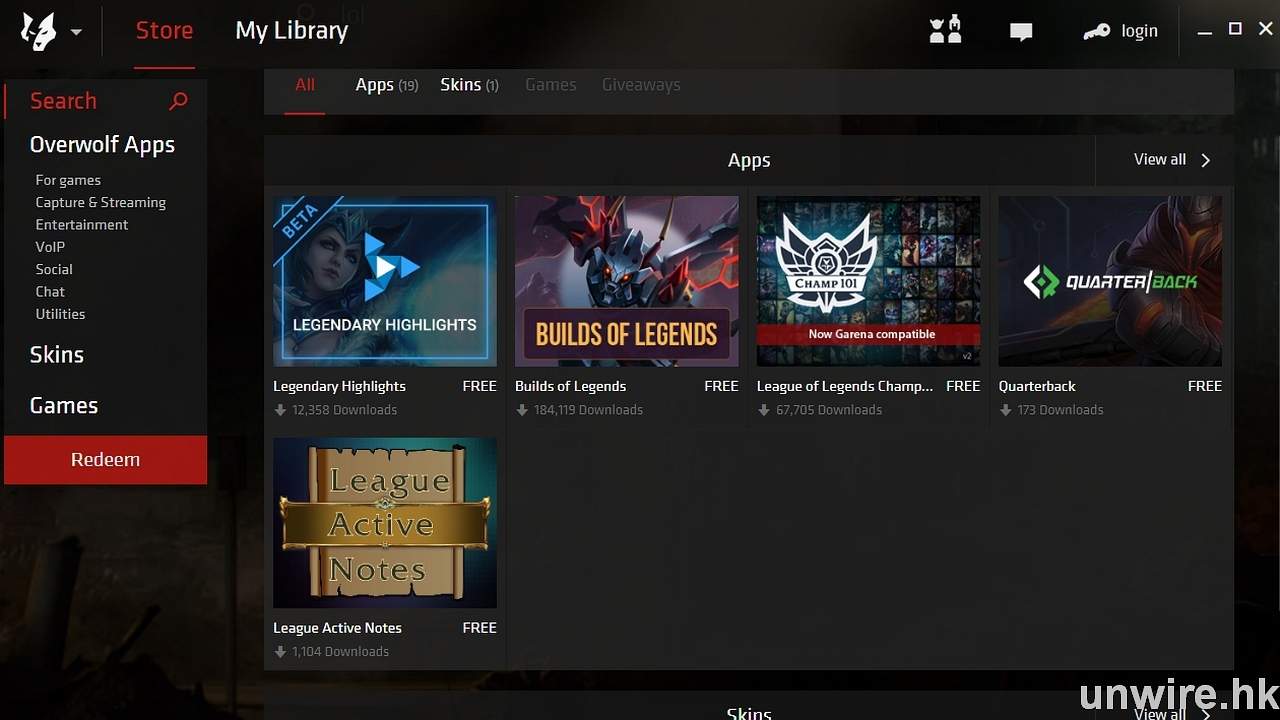The width and height of the screenshot is (1280, 720).
Task: Open the chat message bubble icon
Action: [x=1021, y=32]
